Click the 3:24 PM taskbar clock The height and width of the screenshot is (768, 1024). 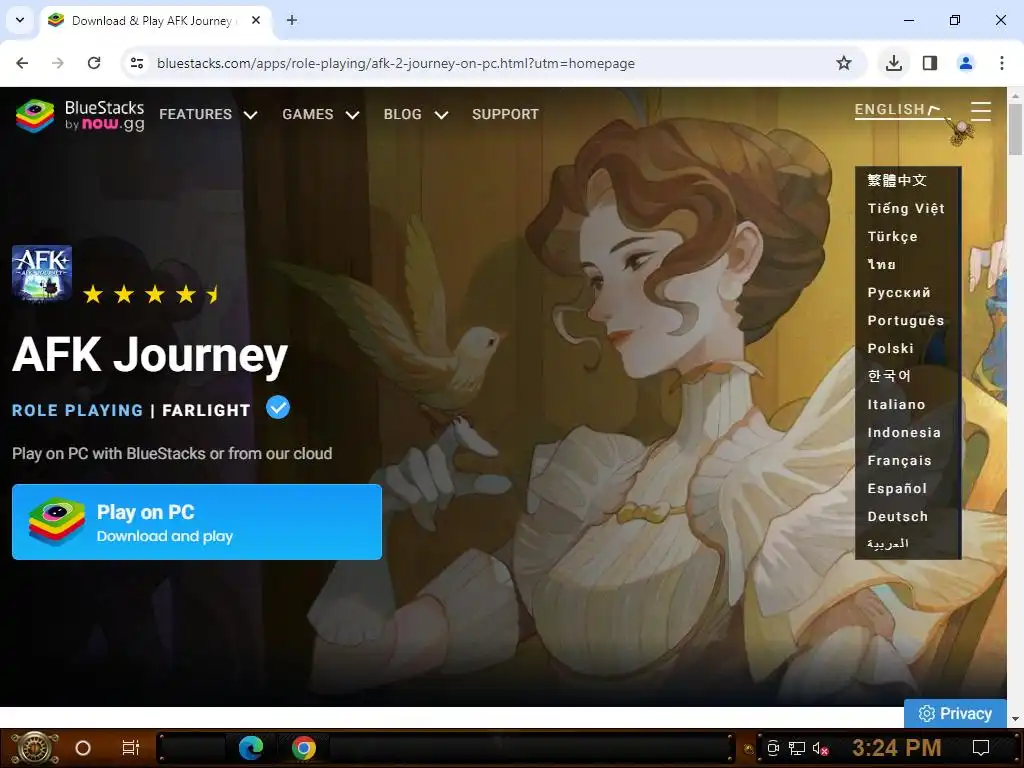tap(897, 747)
